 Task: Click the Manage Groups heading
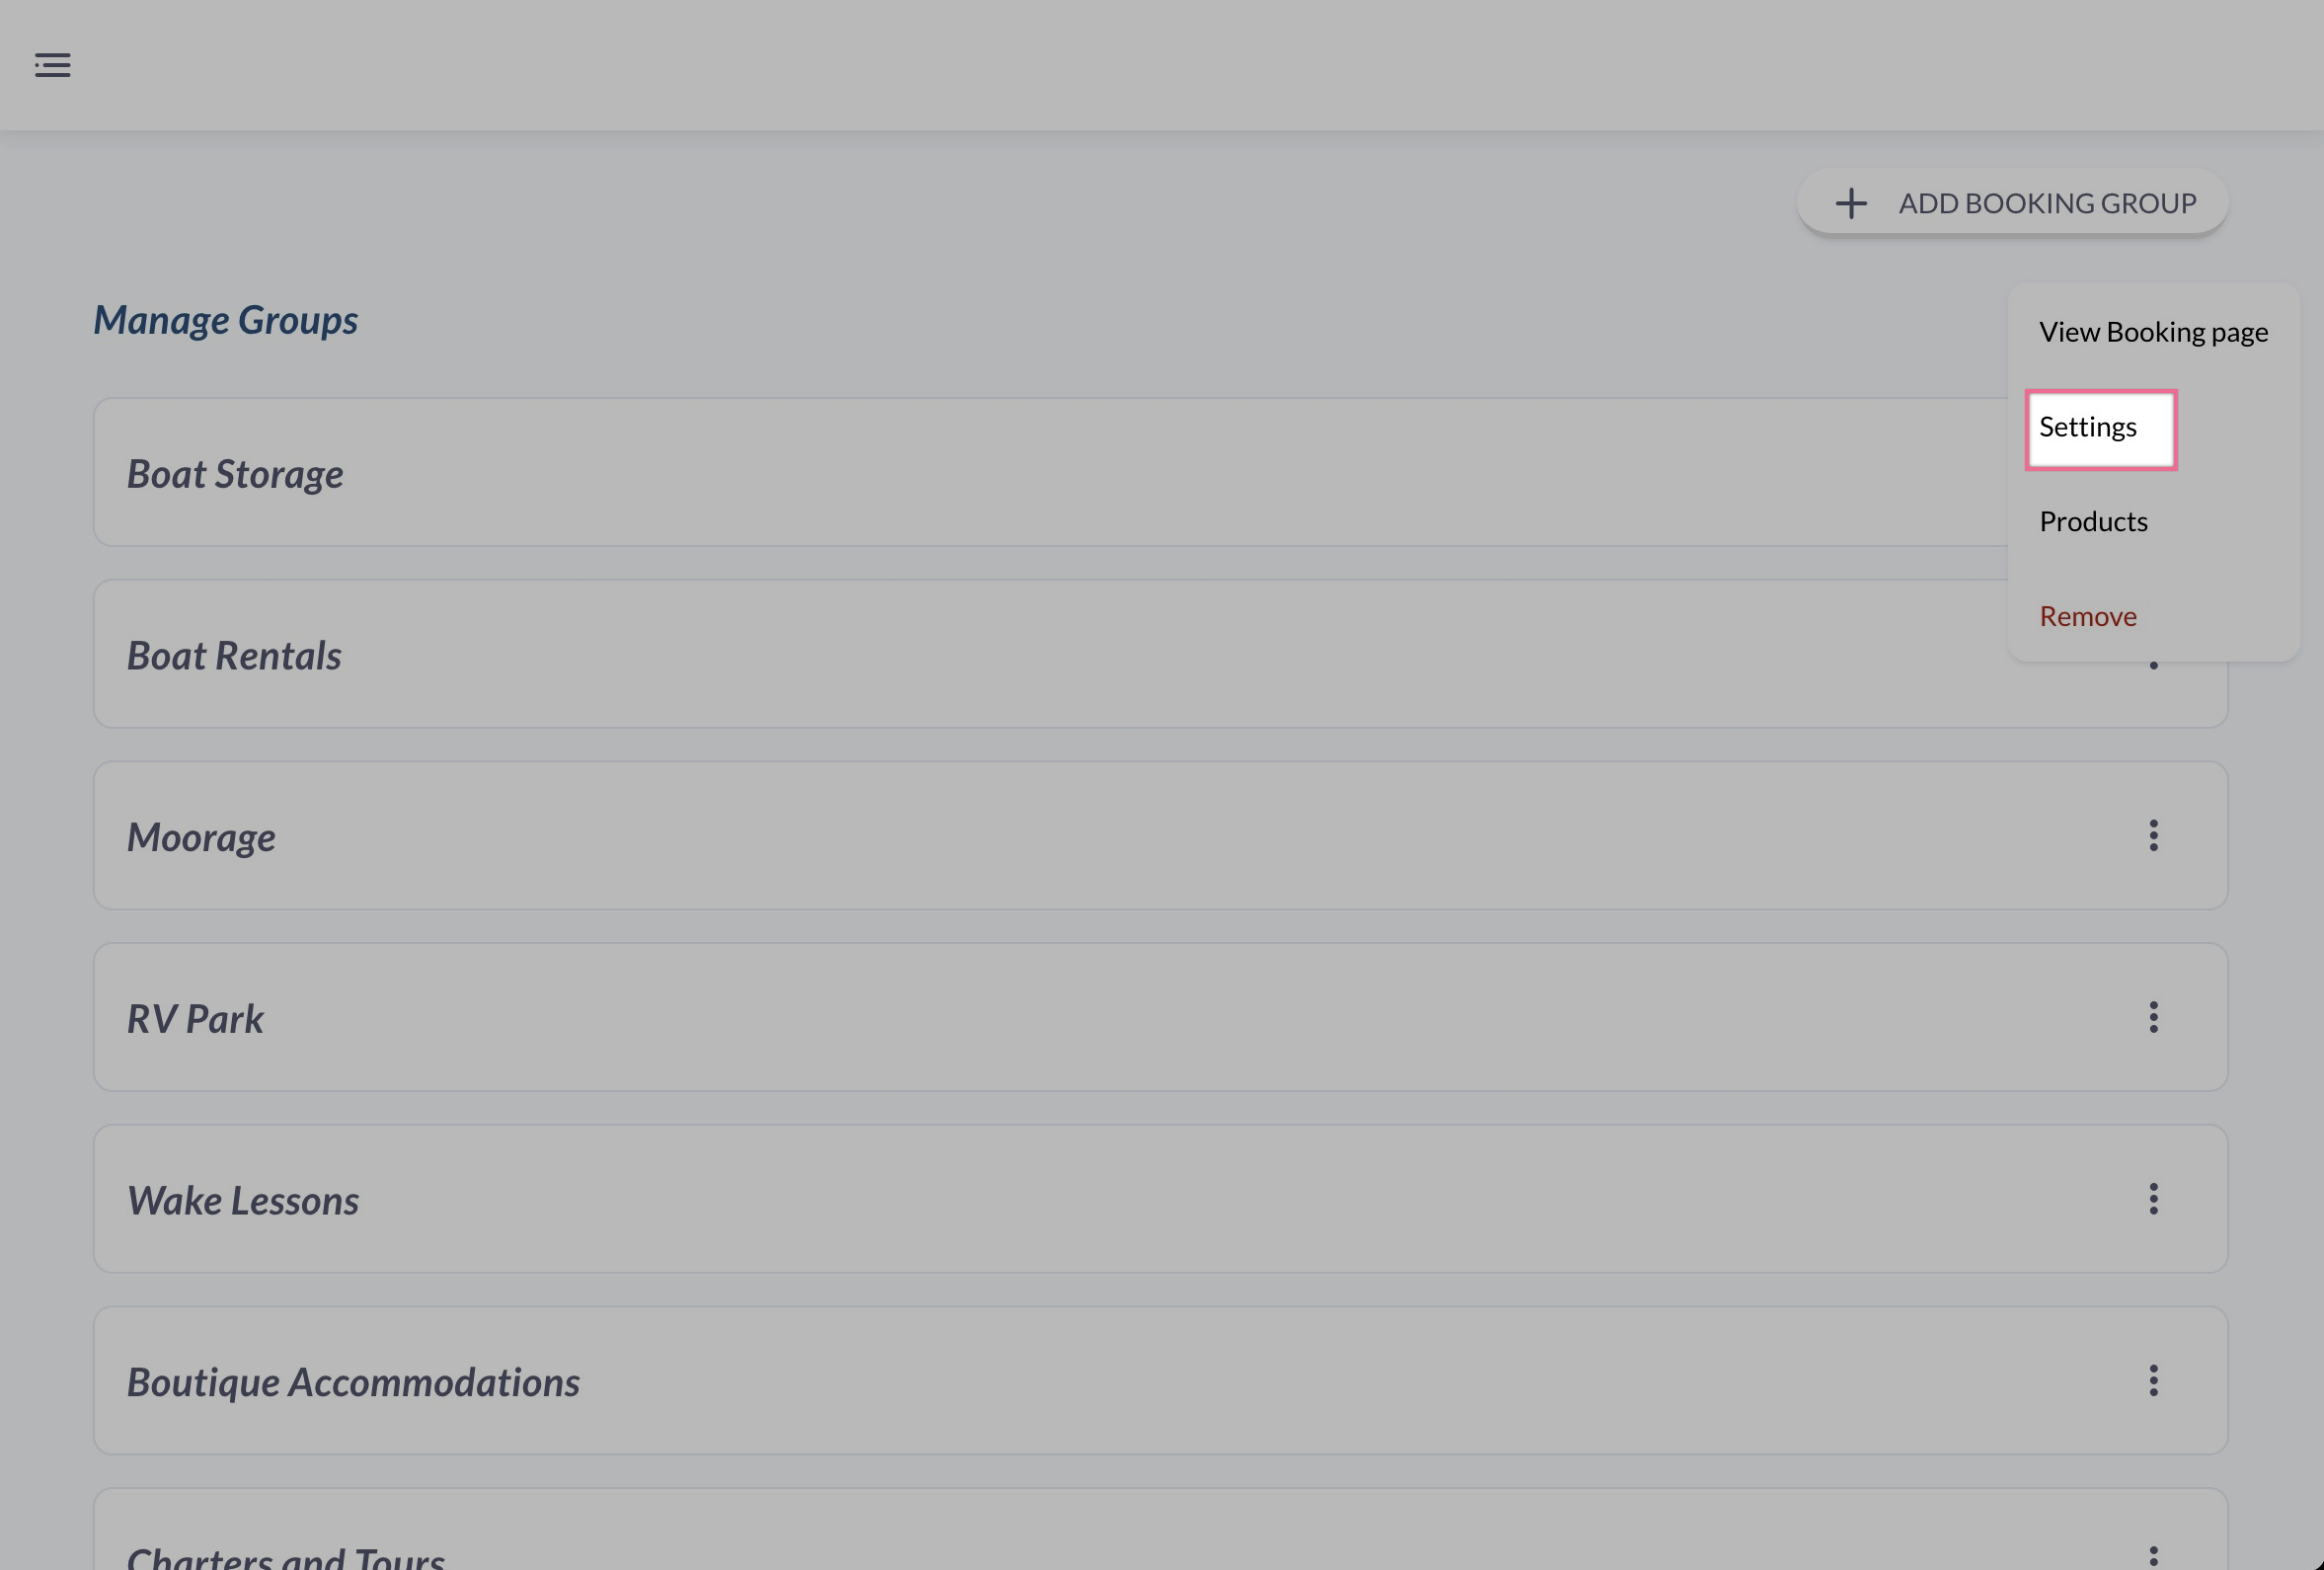click(226, 320)
